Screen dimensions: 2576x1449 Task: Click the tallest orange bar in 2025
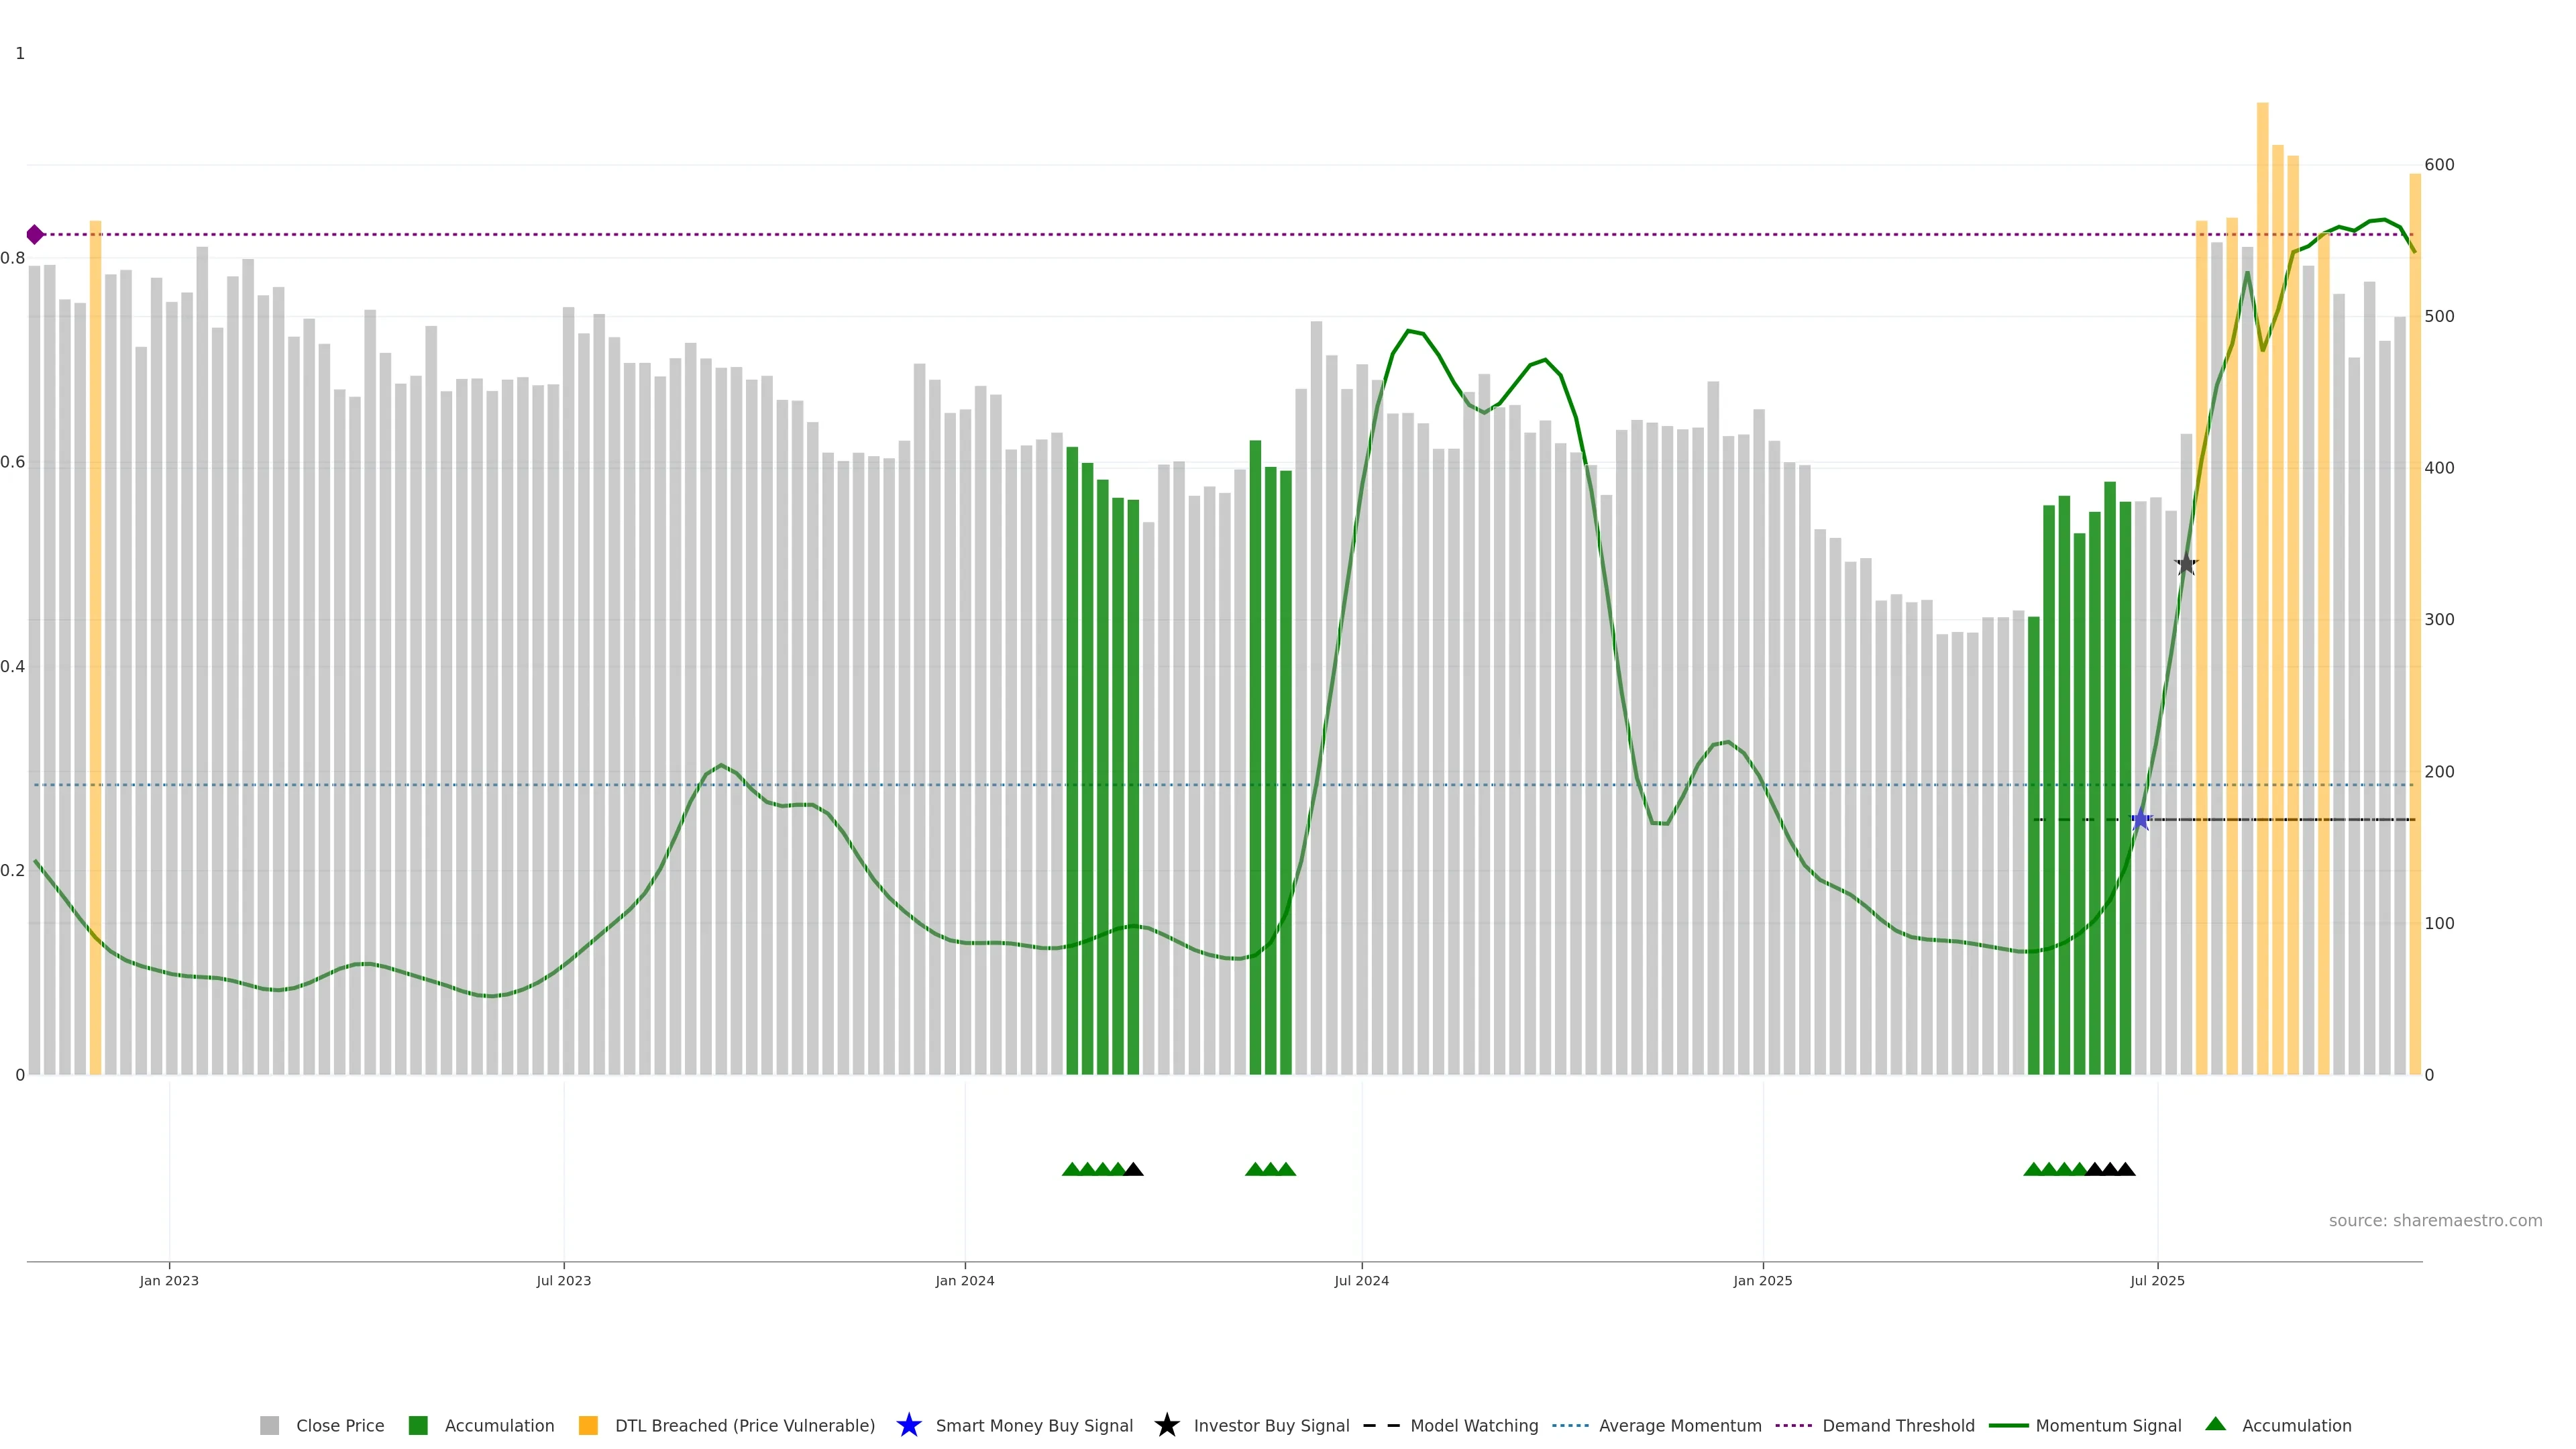[x=2262, y=500]
